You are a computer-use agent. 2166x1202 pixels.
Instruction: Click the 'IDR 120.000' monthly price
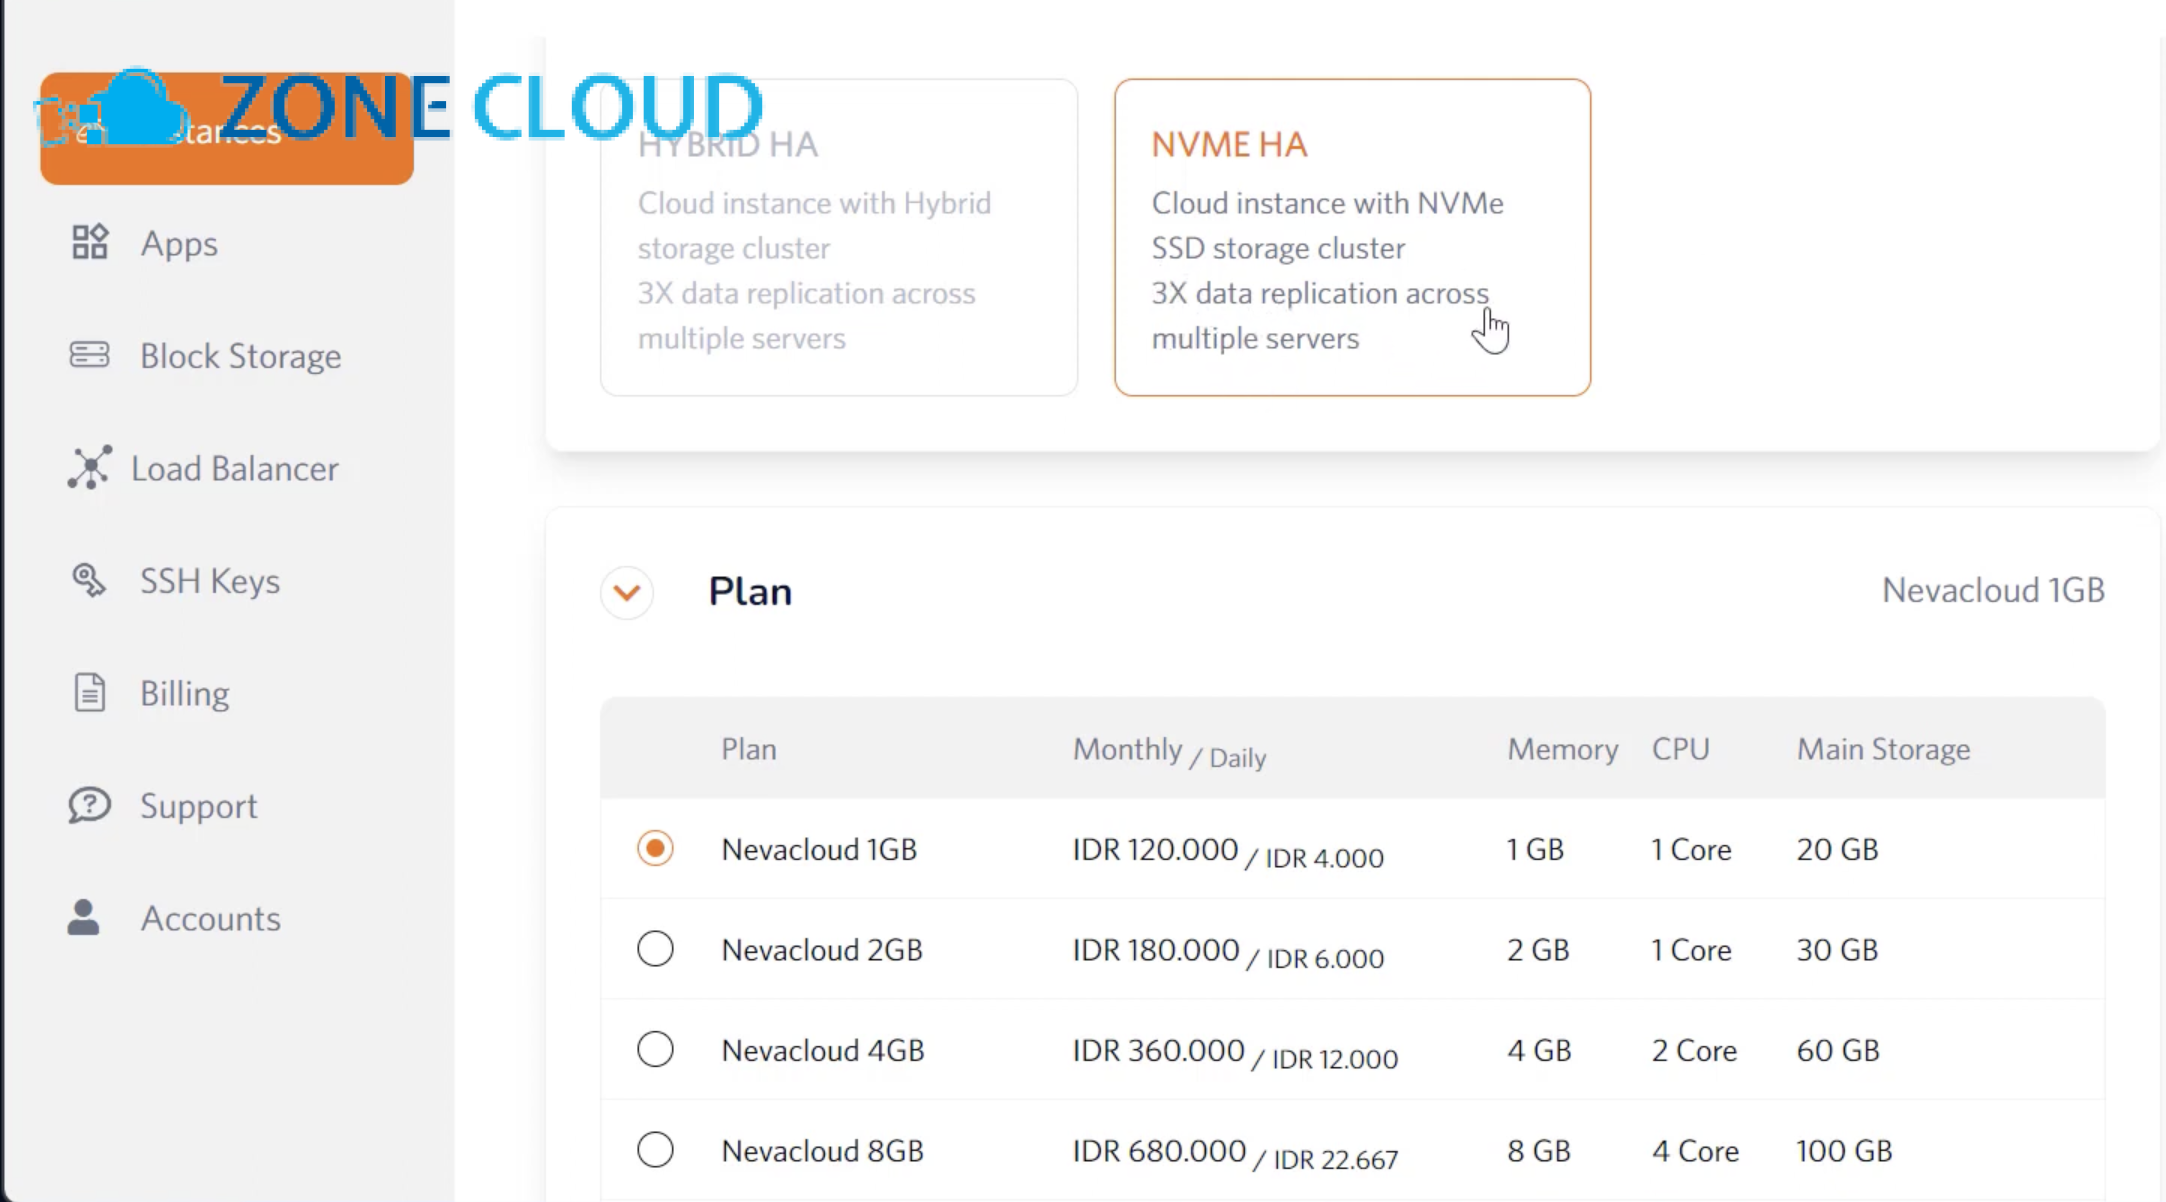click(1155, 849)
